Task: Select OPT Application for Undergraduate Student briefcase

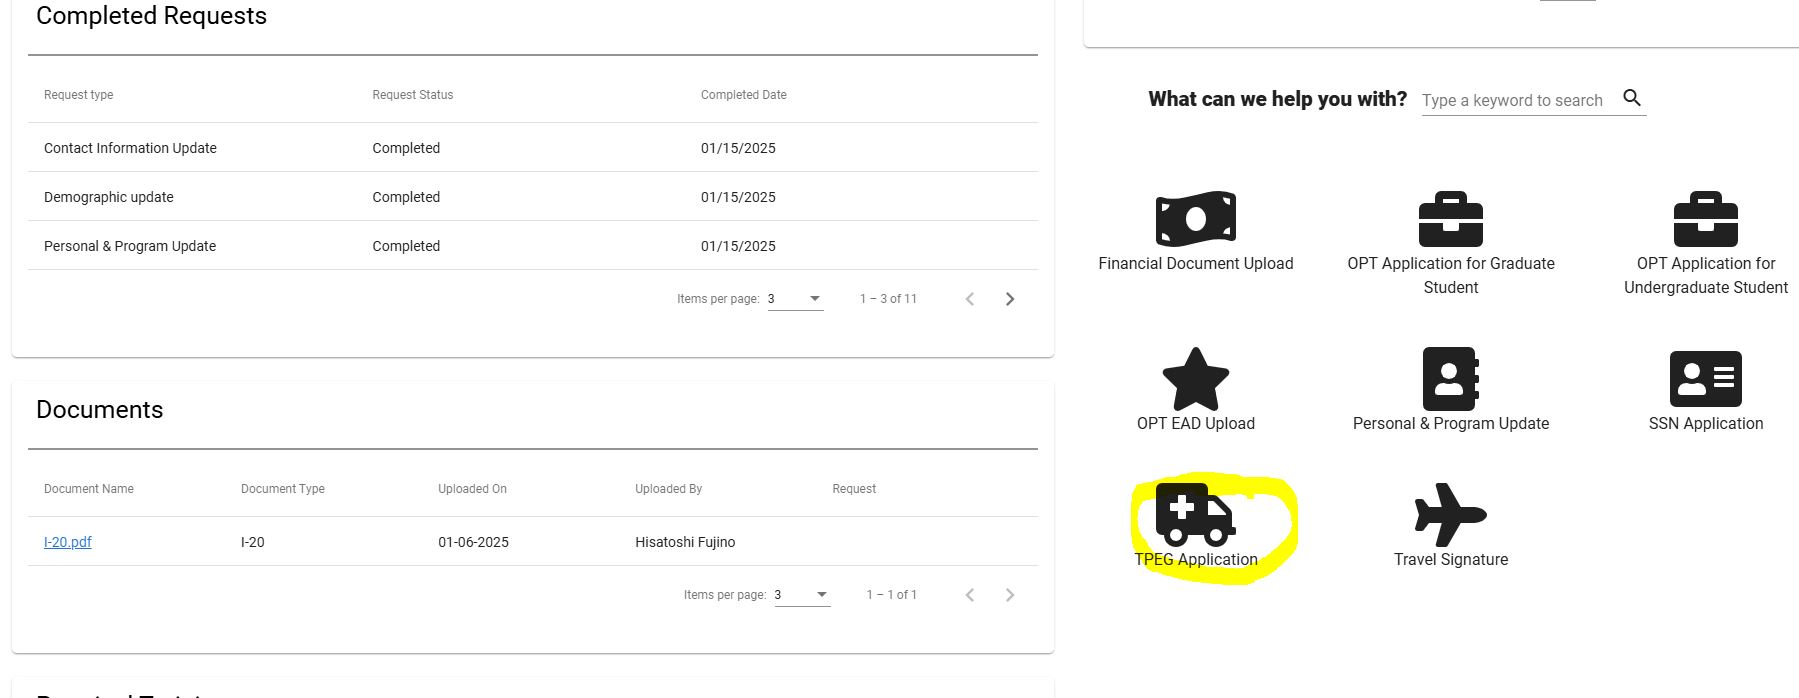Action: coord(1705,219)
